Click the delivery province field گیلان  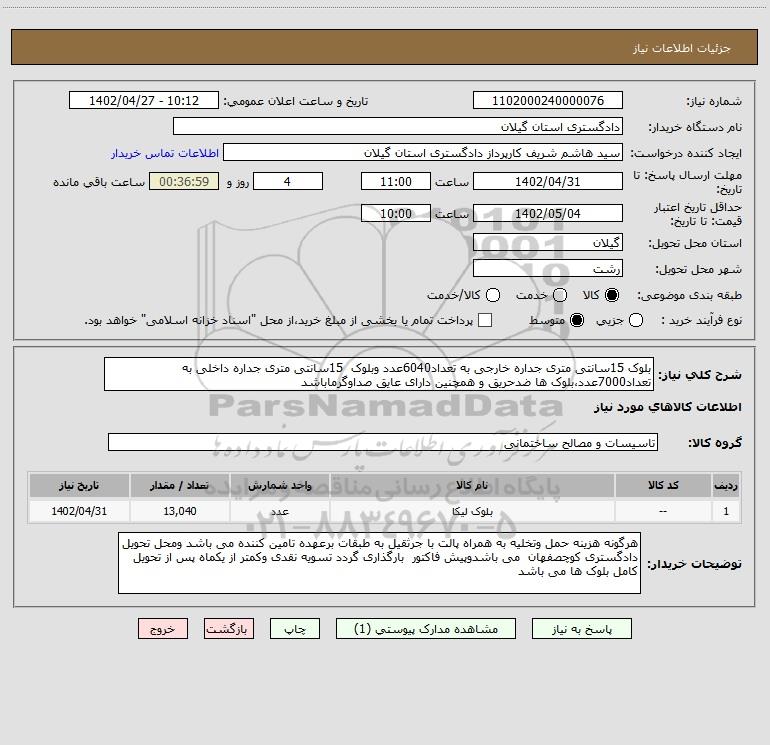coord(548,243)
